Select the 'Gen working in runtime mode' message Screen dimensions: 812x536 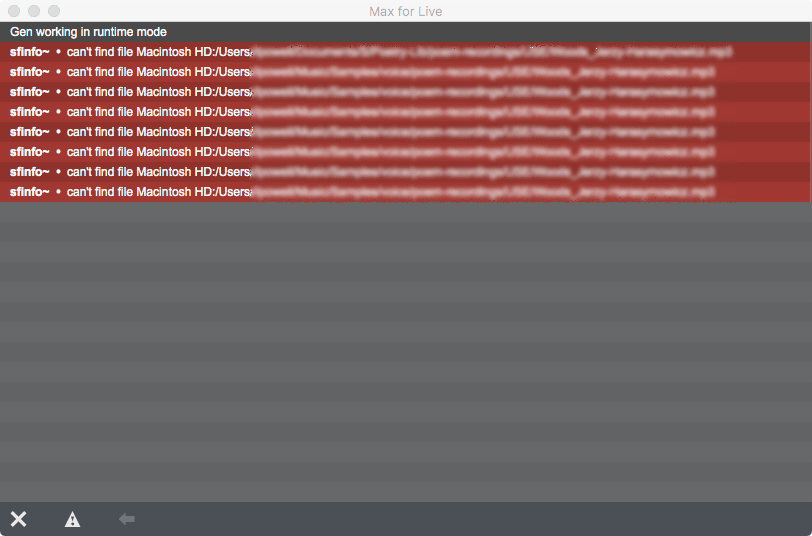pos(406,32)
